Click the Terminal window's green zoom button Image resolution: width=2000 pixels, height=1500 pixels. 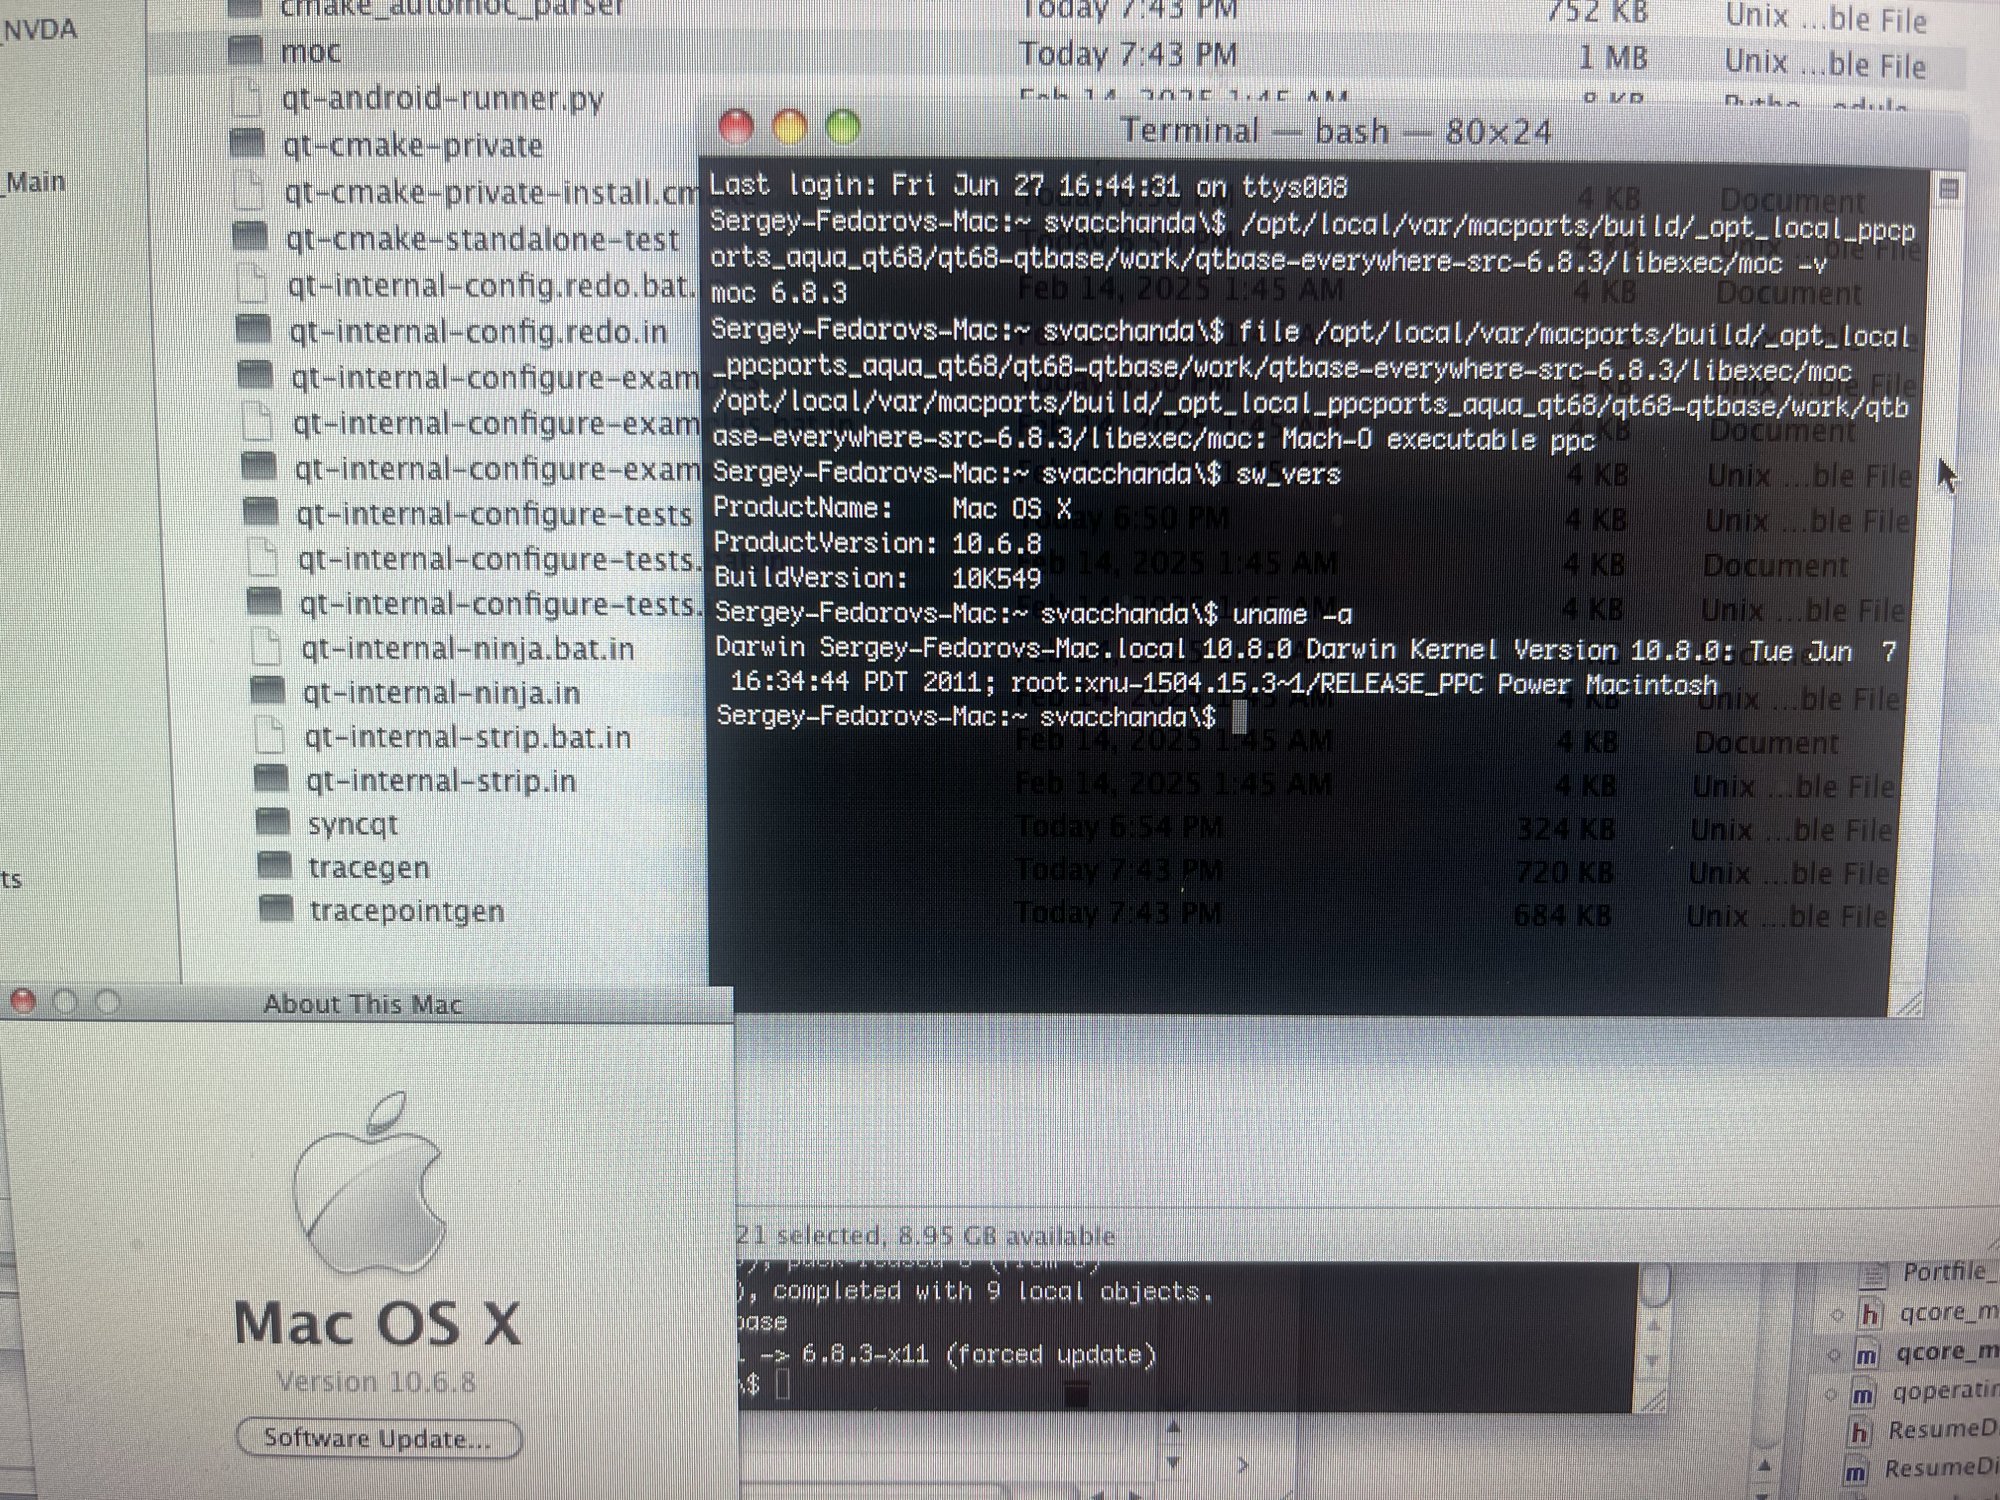(x=843, y=127)
